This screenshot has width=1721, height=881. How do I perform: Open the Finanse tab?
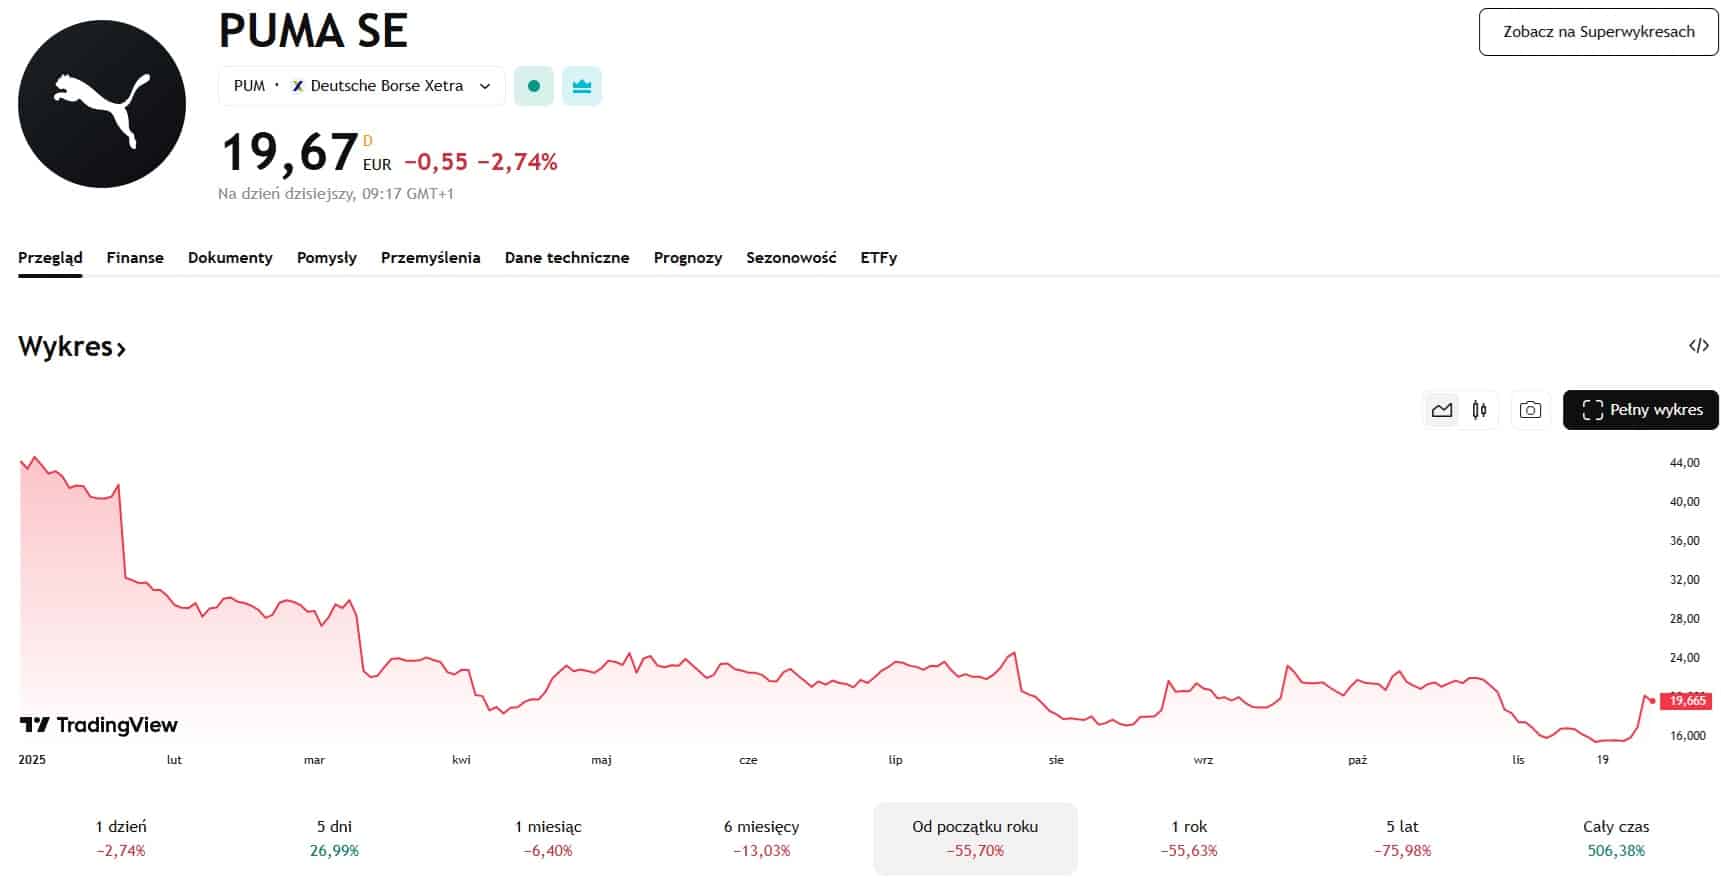point(135,258)
